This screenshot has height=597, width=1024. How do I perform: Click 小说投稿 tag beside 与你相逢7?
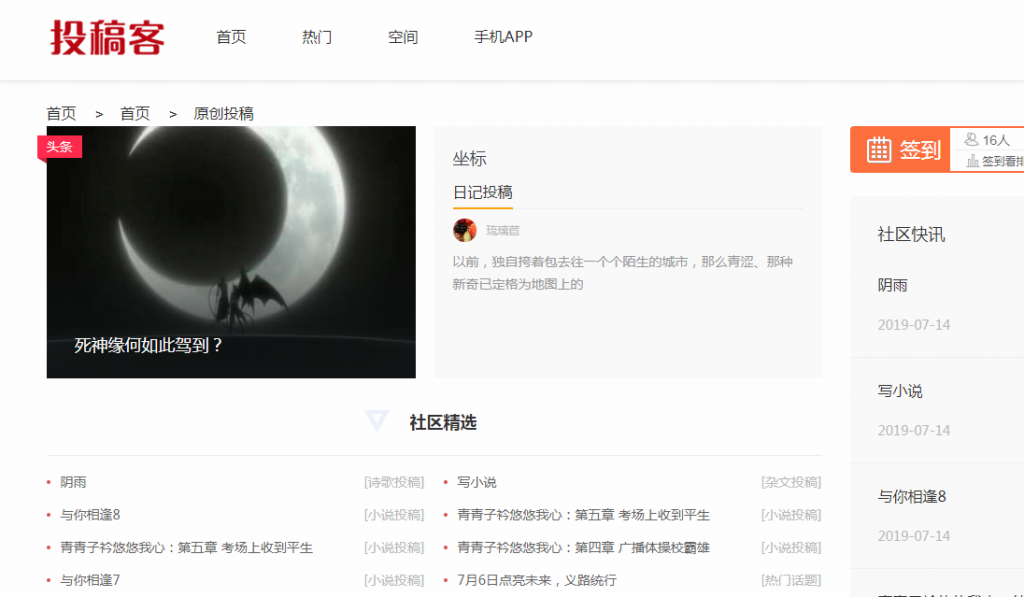pyautogui.click(x=394, y=580)
